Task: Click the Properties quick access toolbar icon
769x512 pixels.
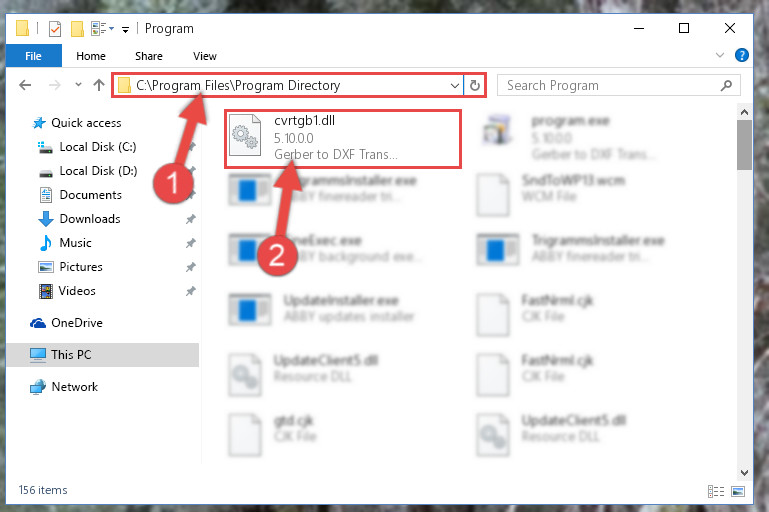Action: tap(55, 29)
